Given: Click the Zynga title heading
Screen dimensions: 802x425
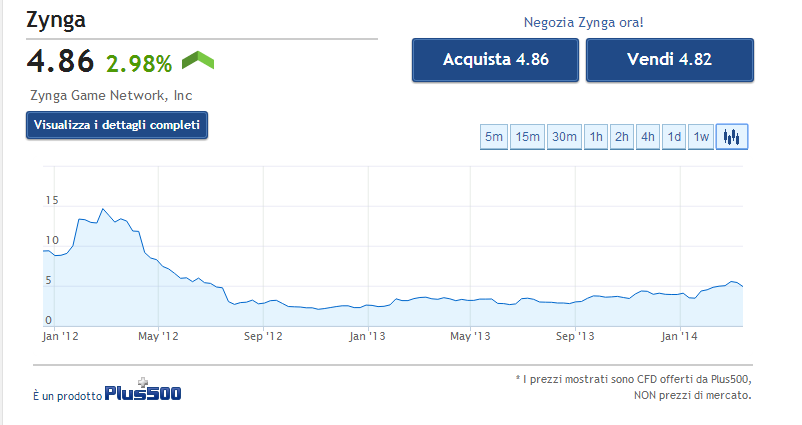Looking at the screenshot, I should pos(58,21).
